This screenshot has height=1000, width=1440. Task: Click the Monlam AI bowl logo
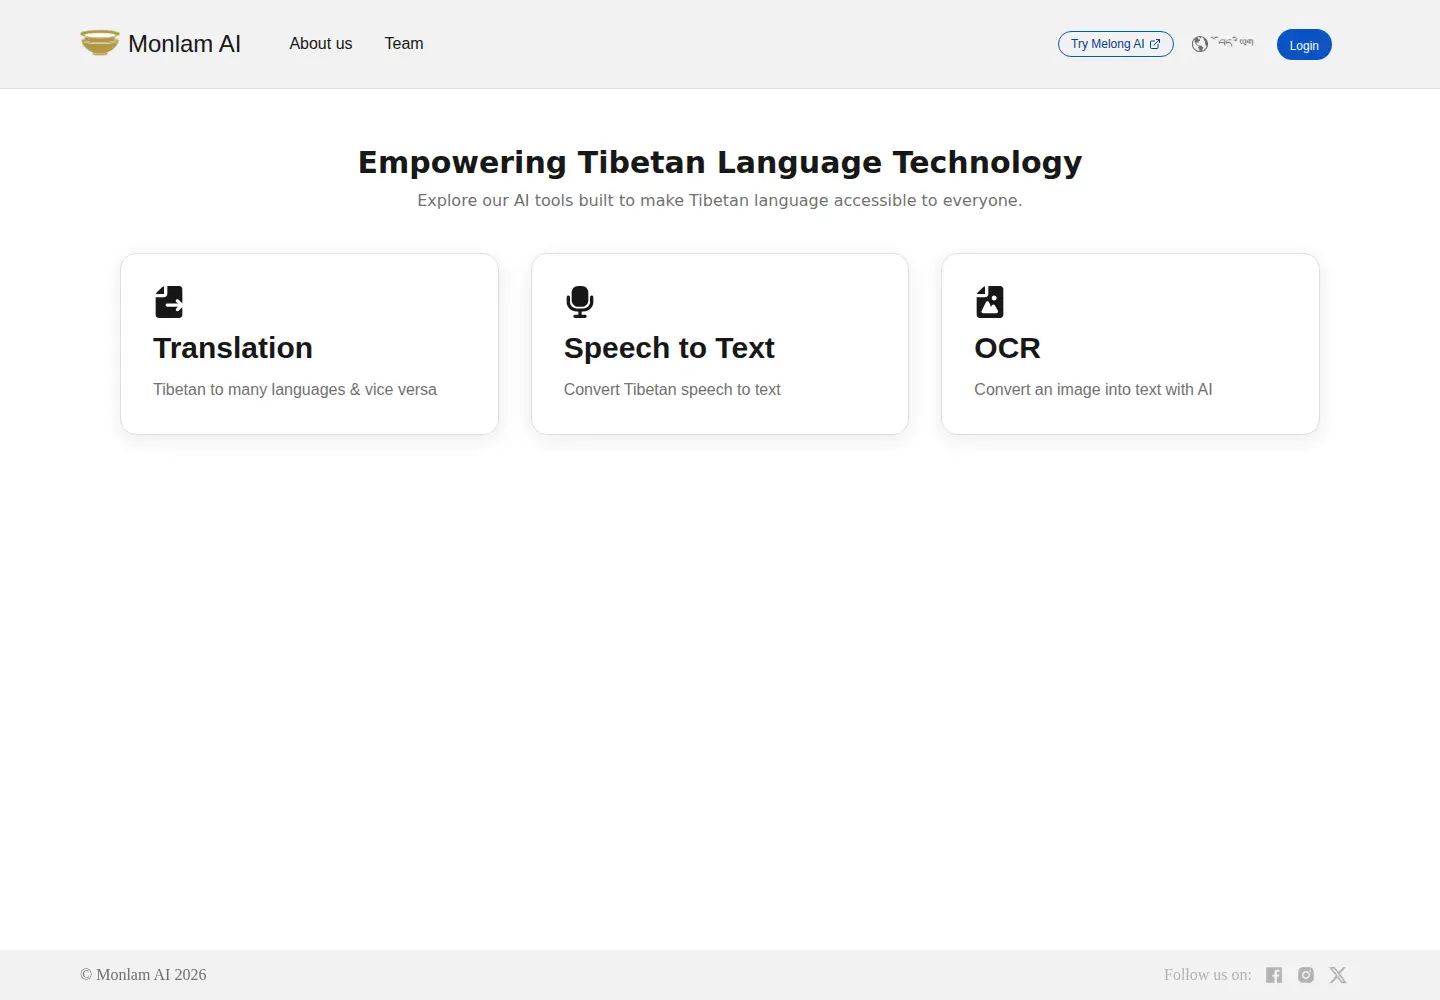click(x=100, y=43)
